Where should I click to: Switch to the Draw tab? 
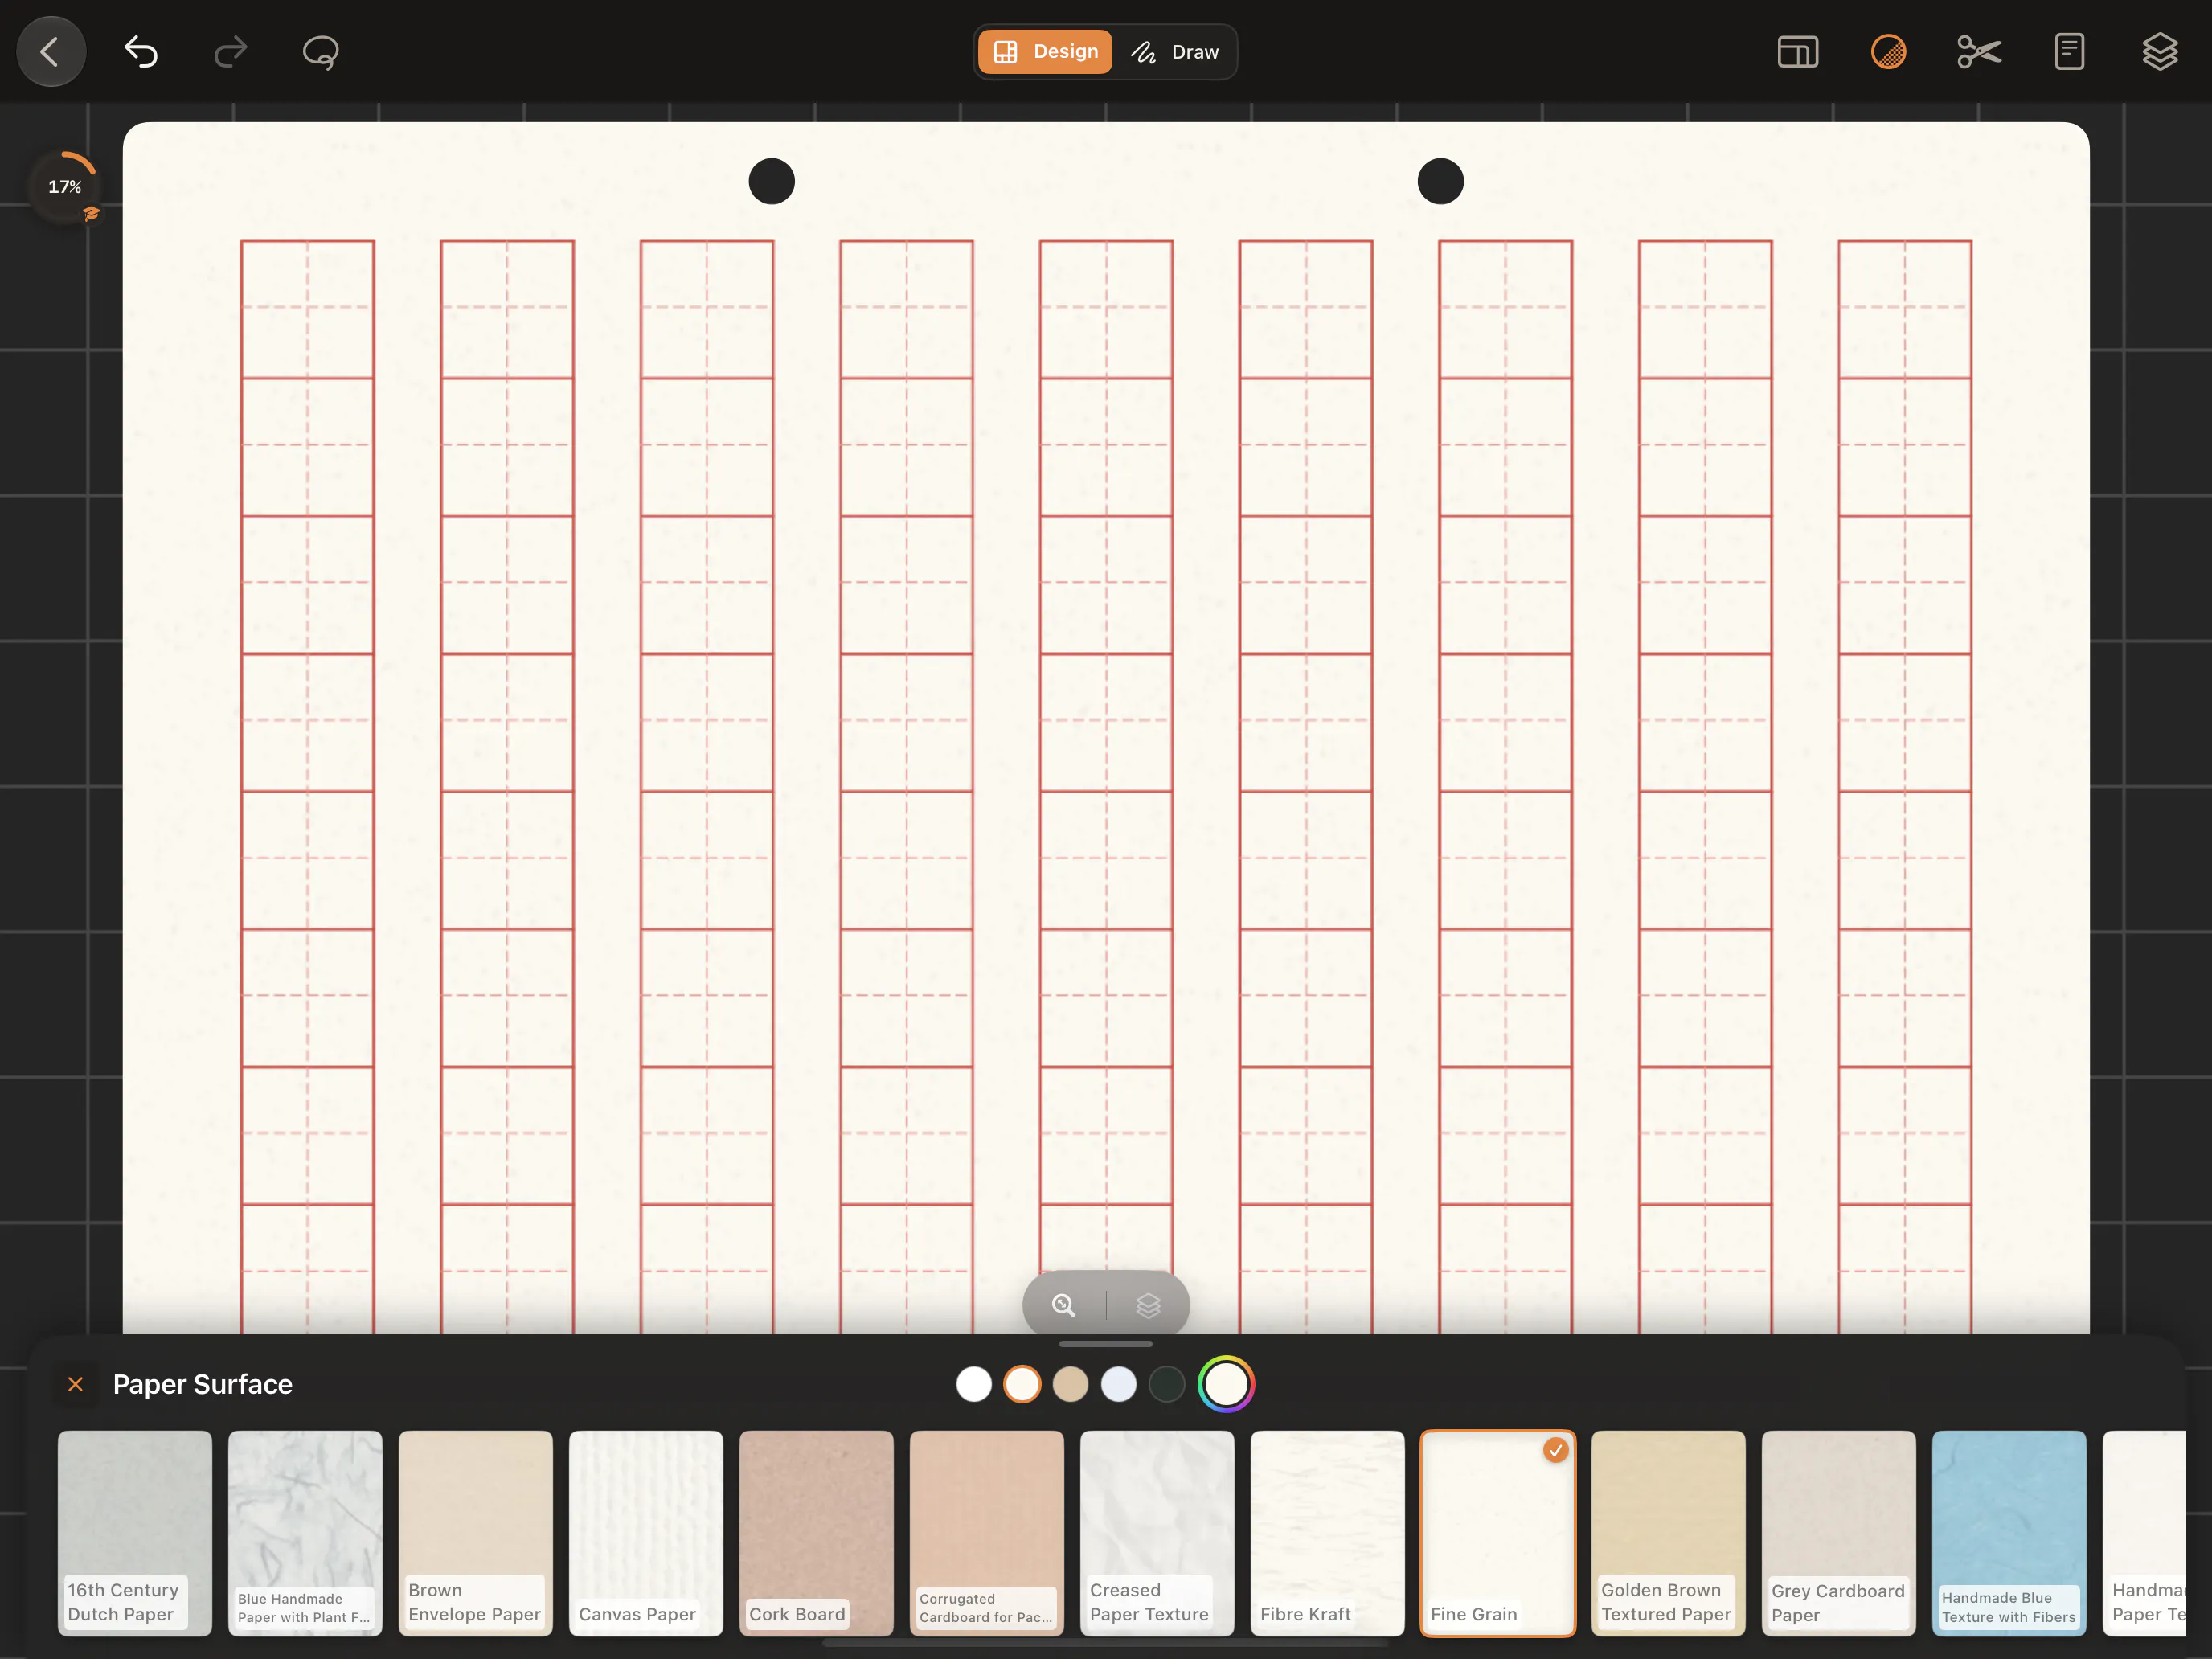tap(1175, 51)
